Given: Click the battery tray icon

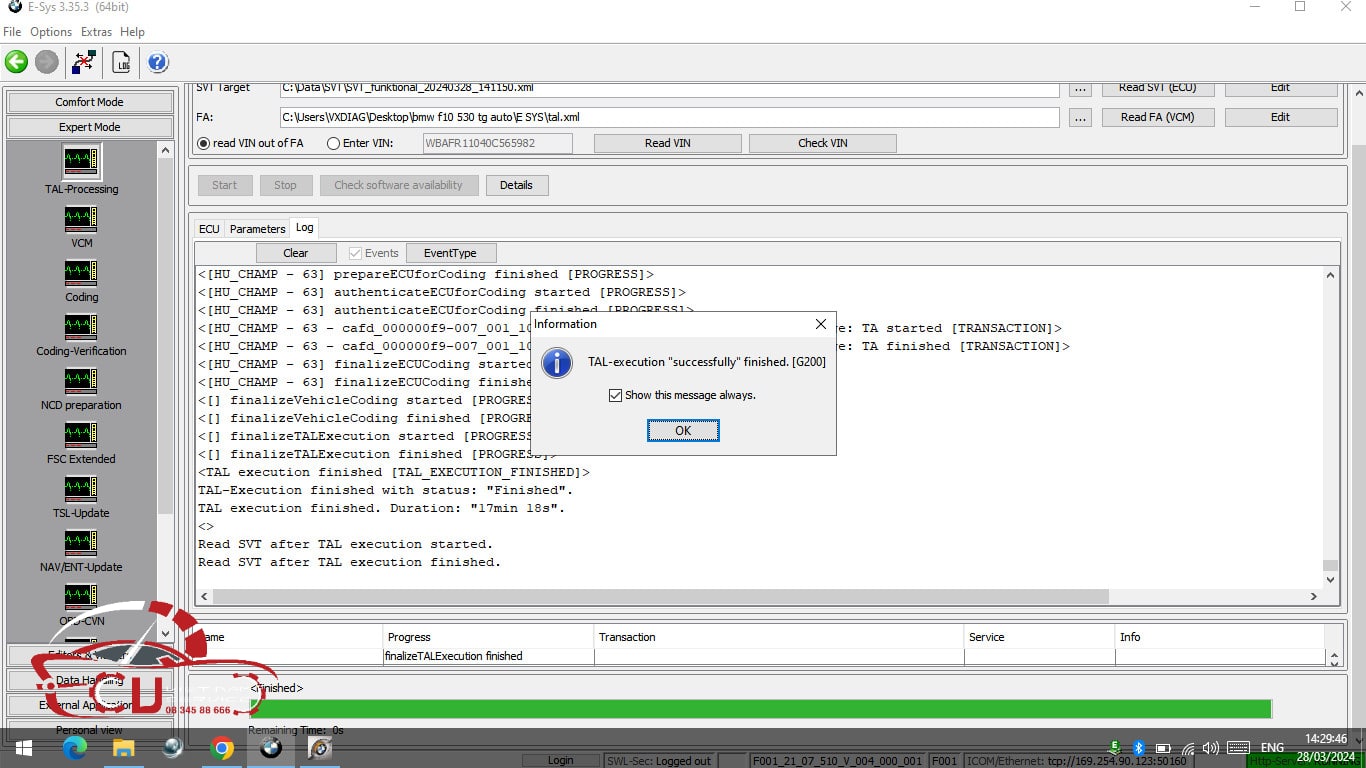Looking at the screenshot, I should (1163, 748).
